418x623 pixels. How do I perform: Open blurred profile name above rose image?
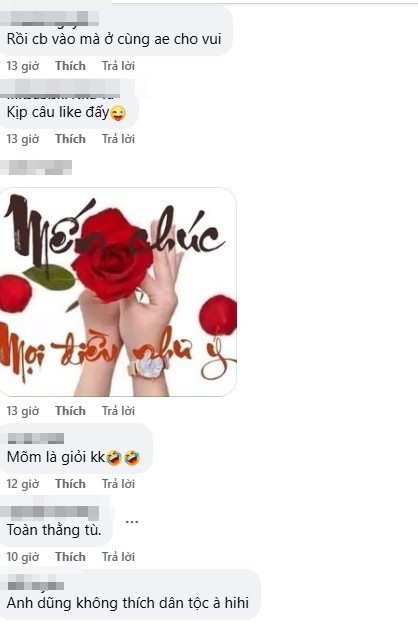[x=36, y=167]
